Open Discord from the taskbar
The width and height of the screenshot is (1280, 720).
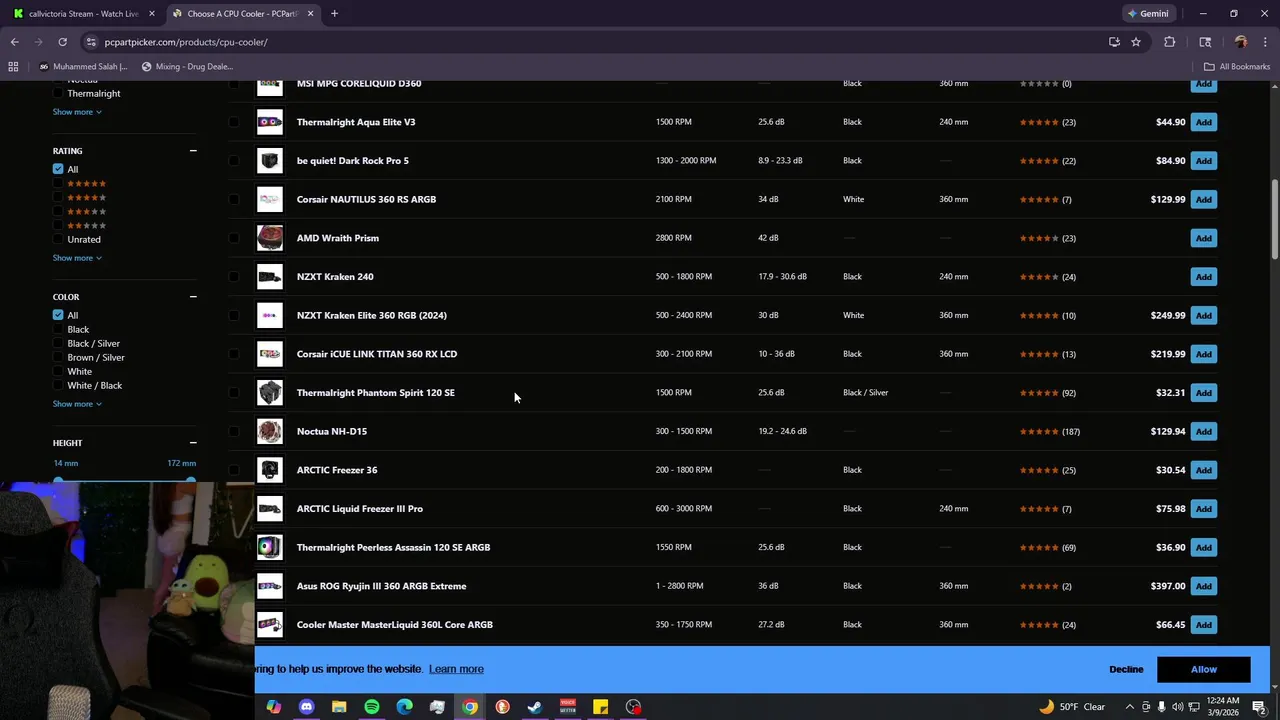pos(306,707)
